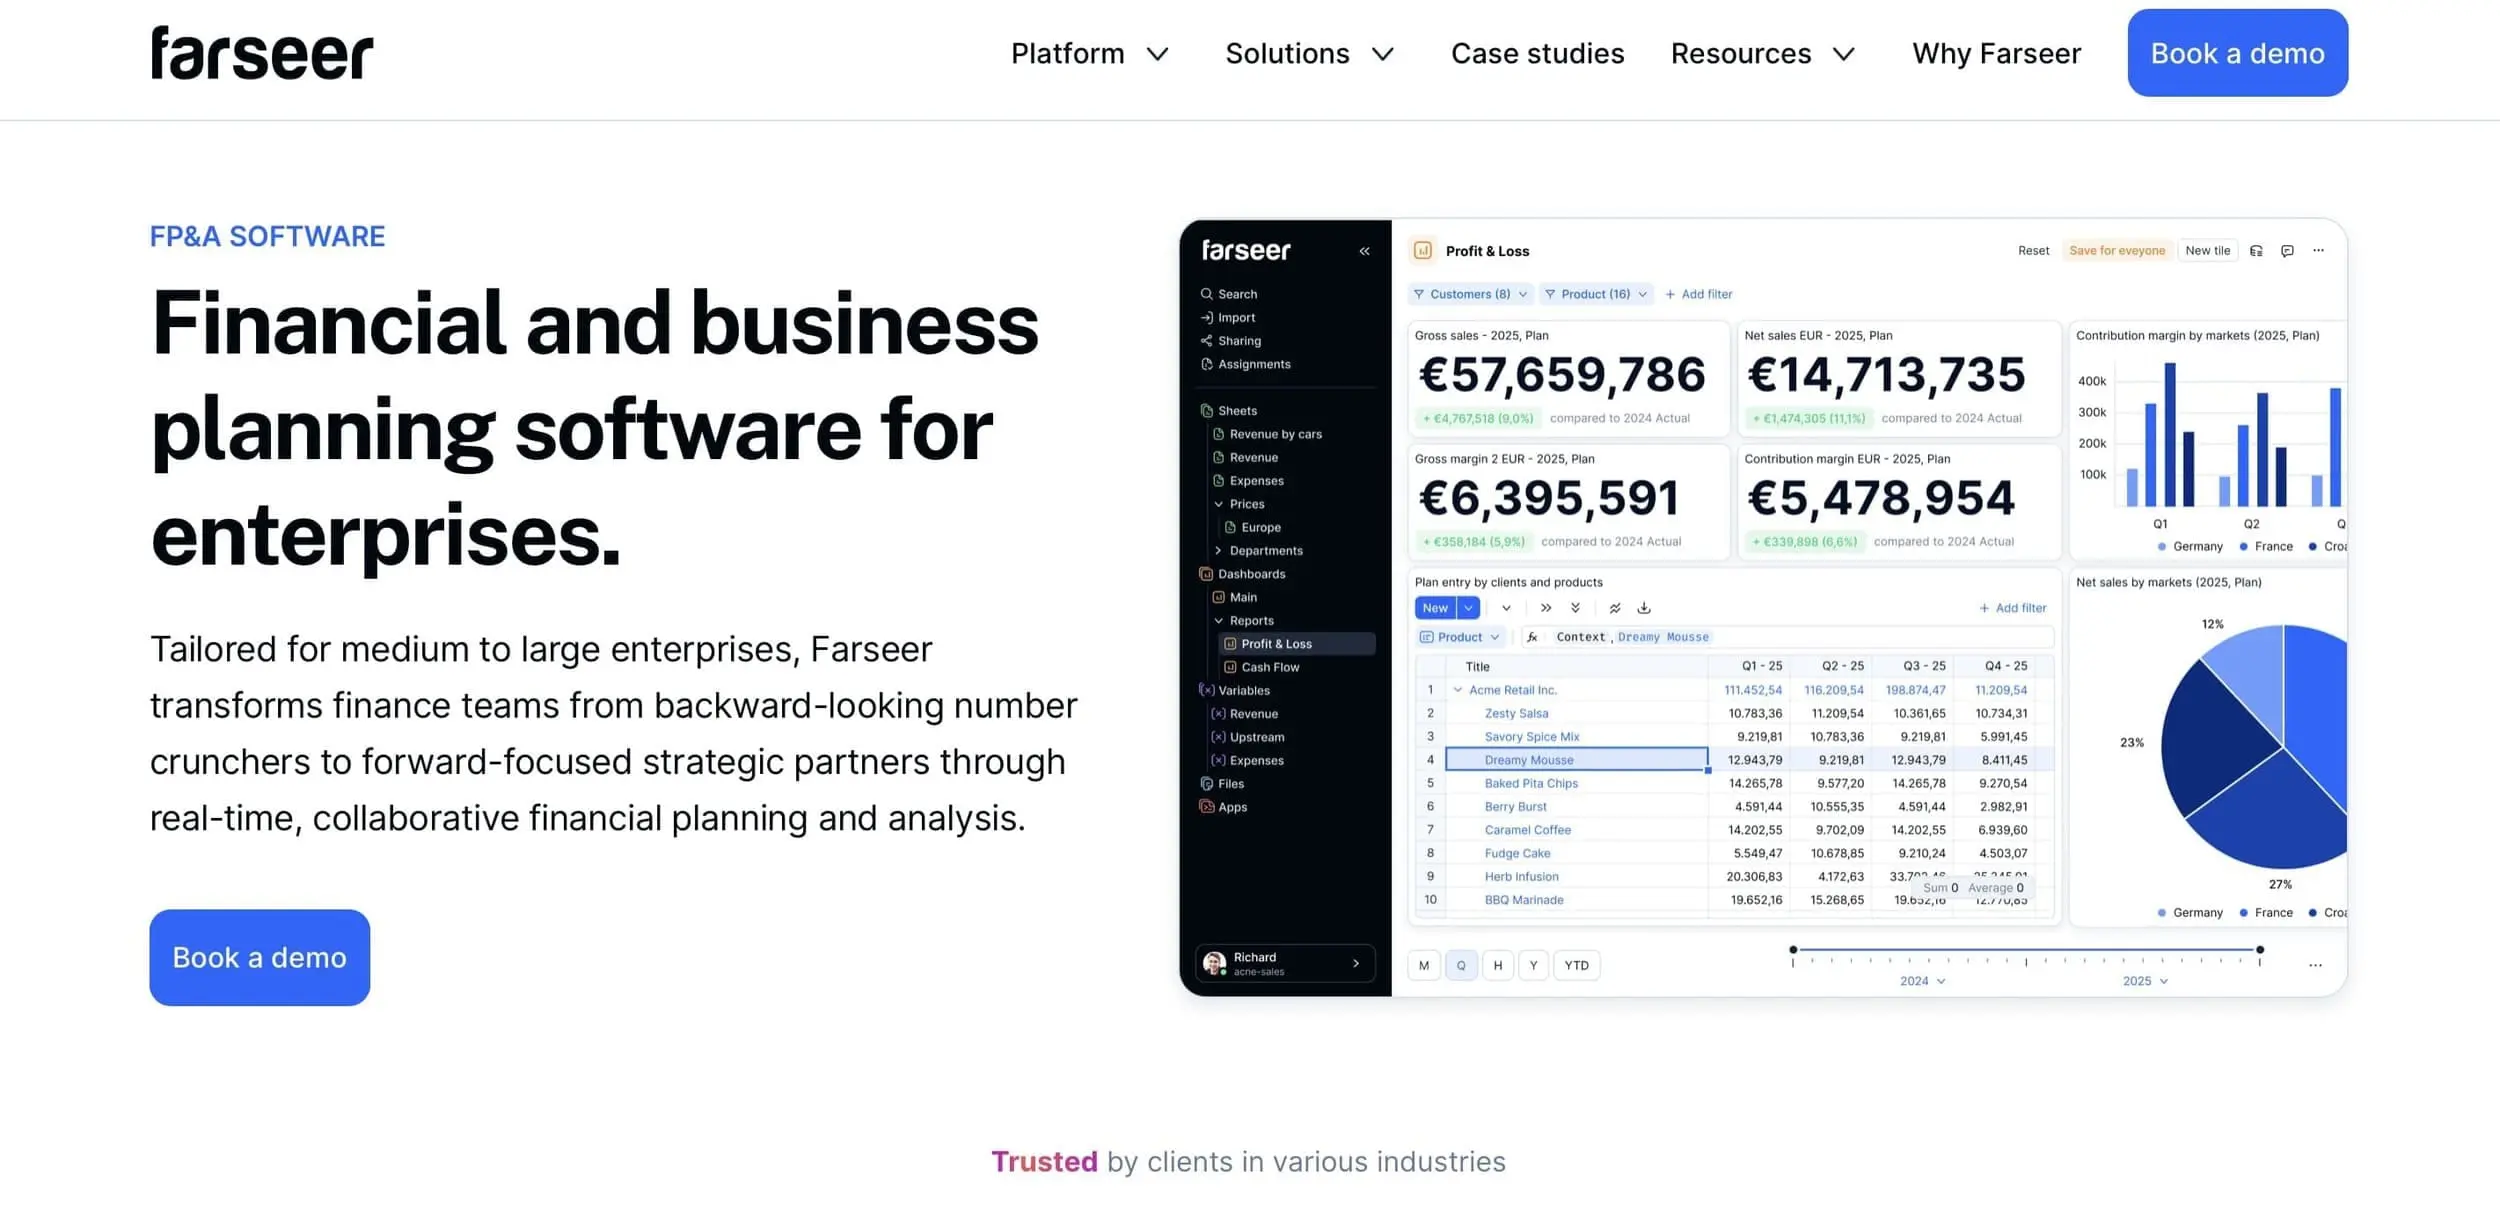Open the Import function in the sidebar
The width and height of the screenshot is (2500, 1219).
pos(1207,317)
